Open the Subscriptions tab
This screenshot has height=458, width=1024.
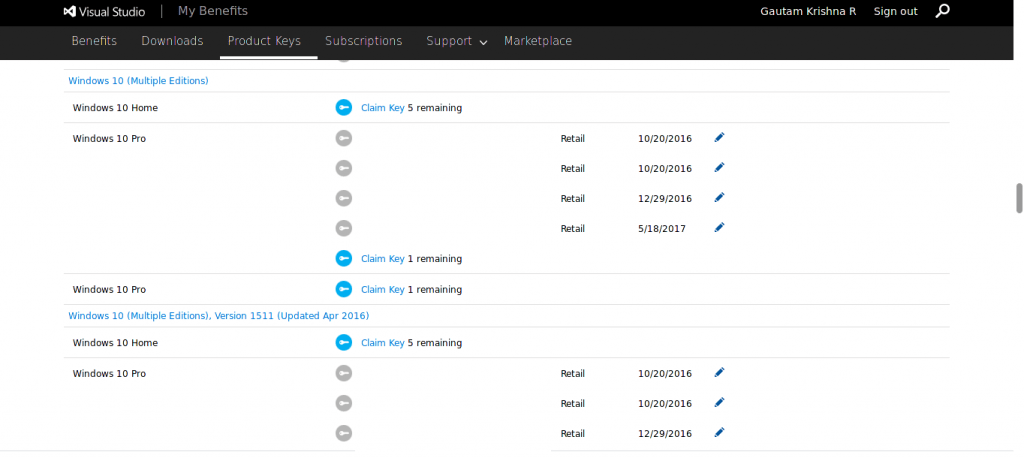[x=363, y=41]
